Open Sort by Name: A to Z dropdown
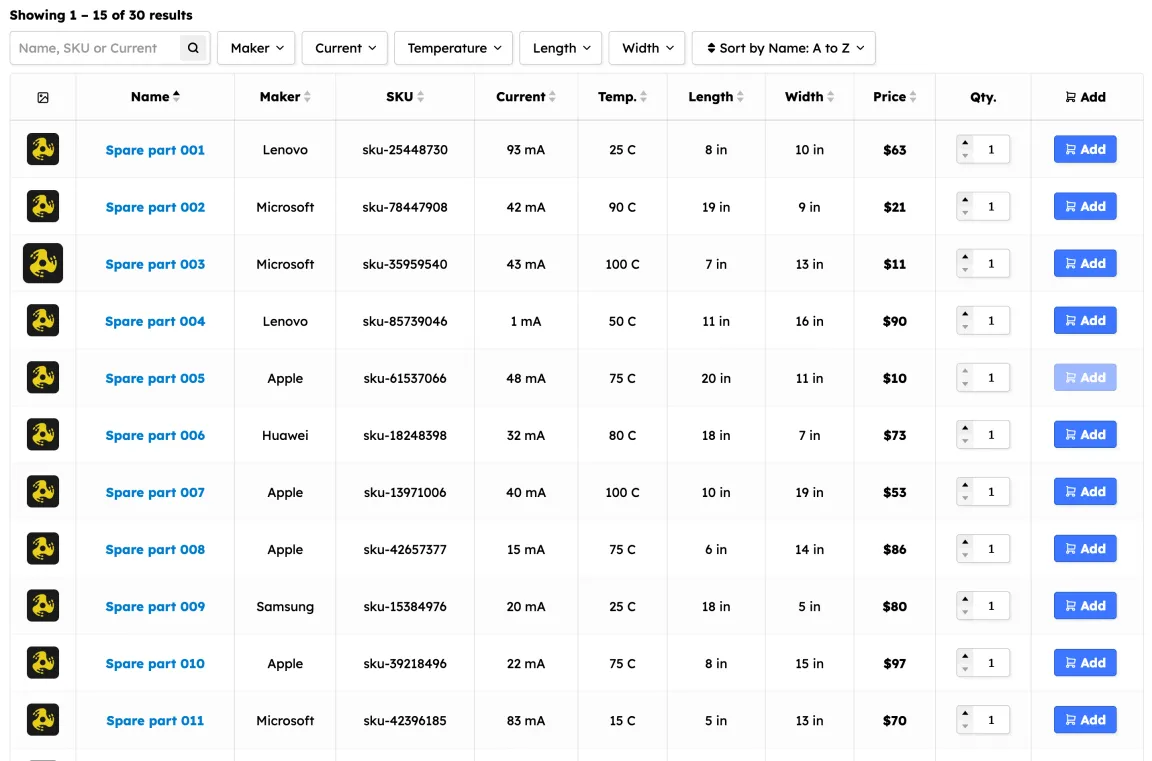The image size is (1152, 761). (x=784, y=48)
